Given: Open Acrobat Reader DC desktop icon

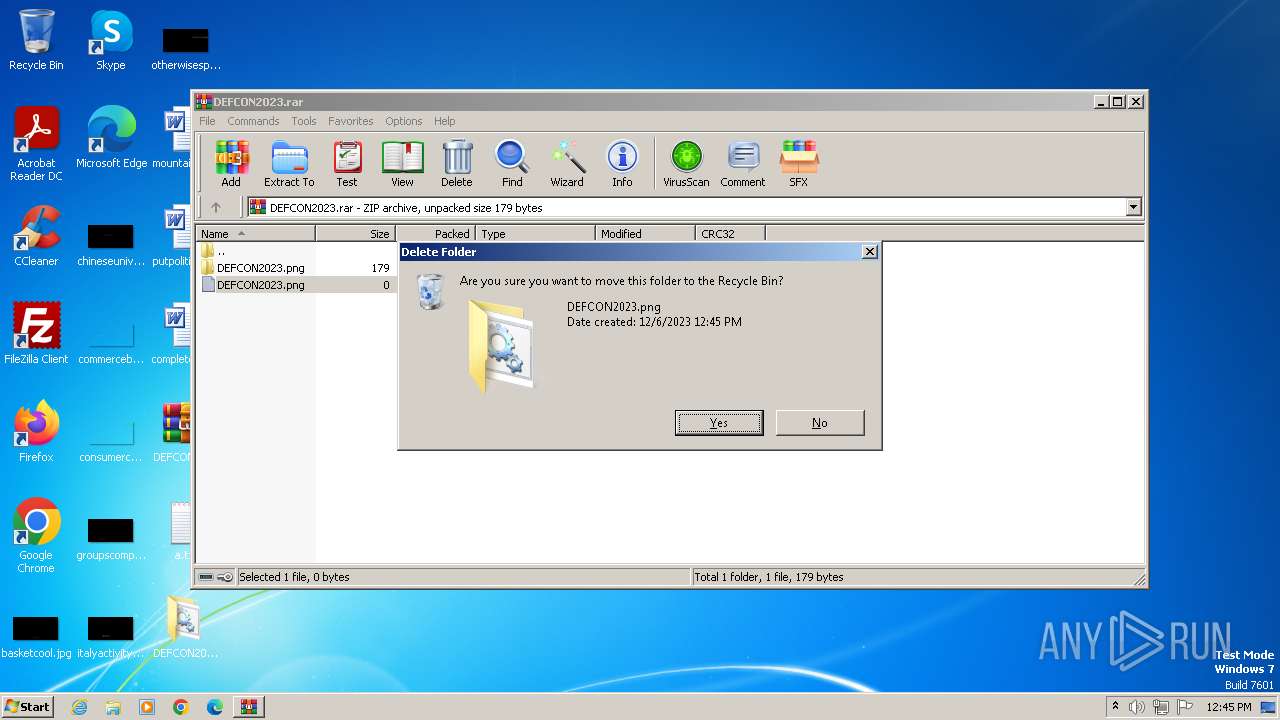Looking at the screenshot, I should (36, 144).
